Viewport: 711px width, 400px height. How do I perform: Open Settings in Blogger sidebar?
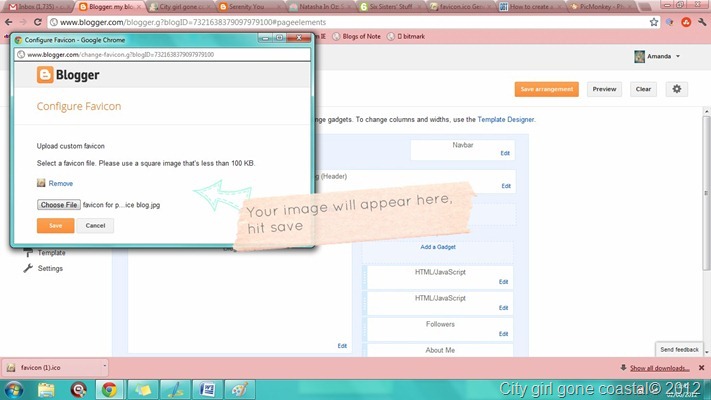[x=50, y=268]
